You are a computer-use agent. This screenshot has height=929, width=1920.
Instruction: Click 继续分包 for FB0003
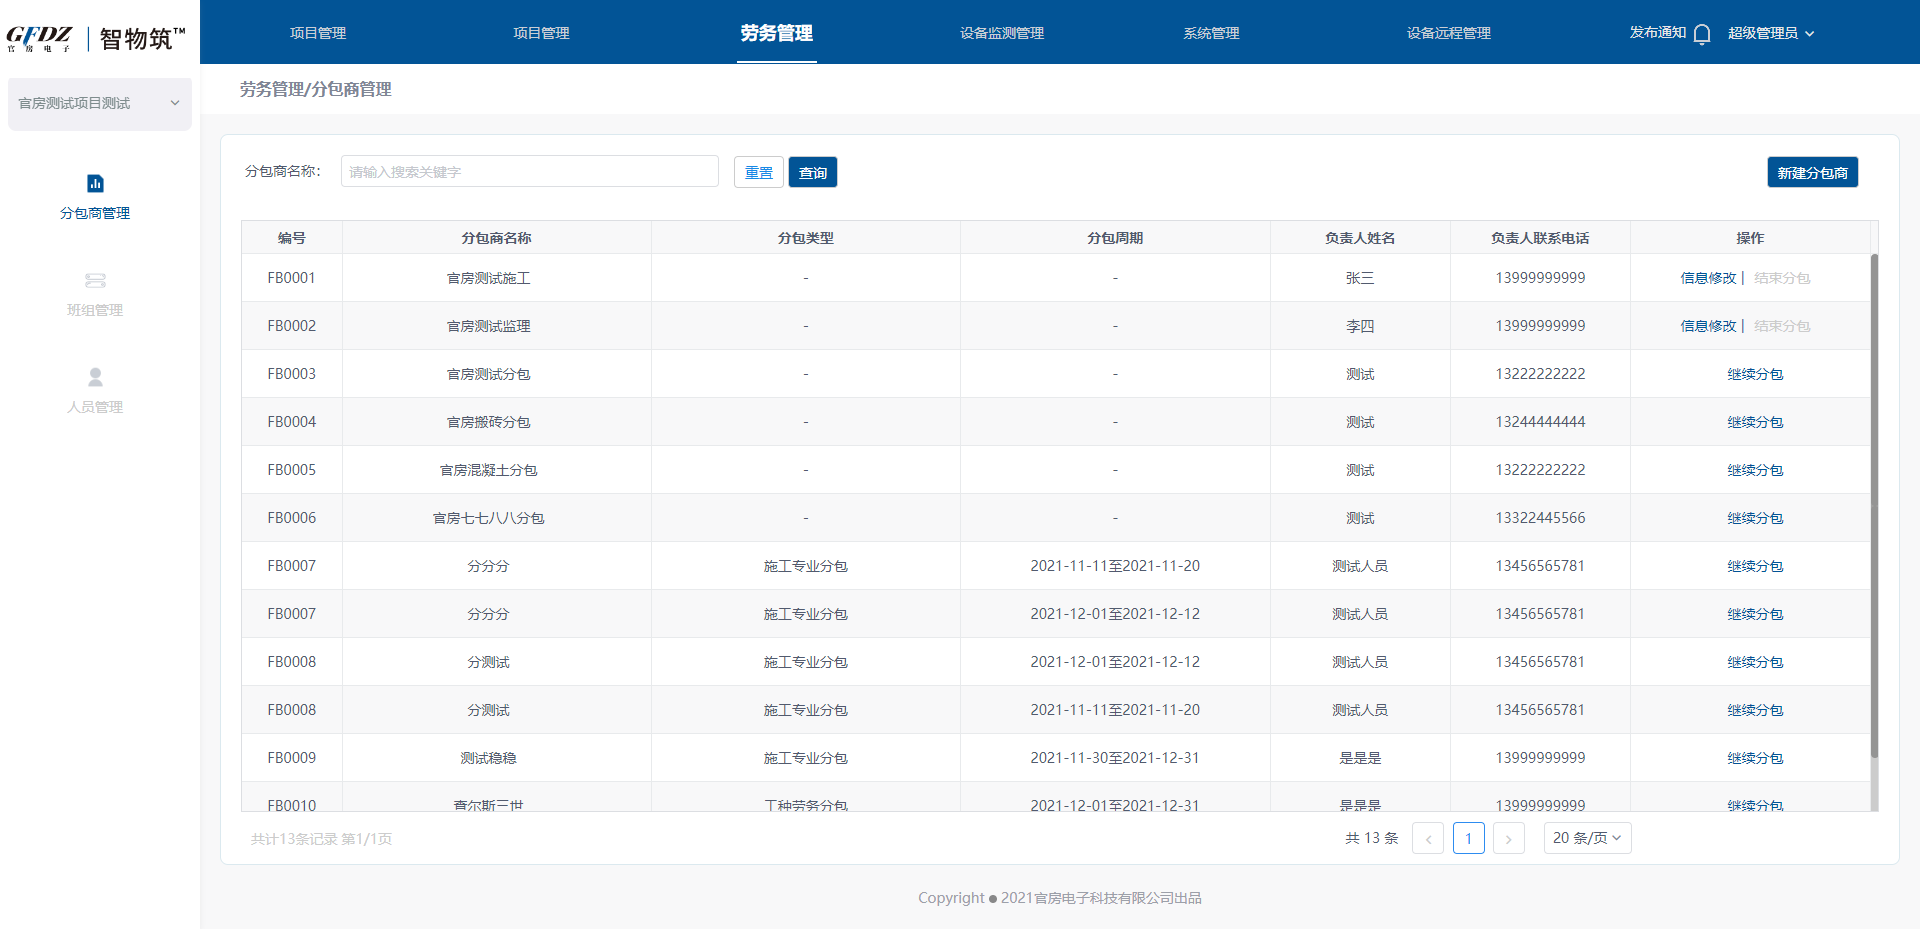pos(1755,374)
